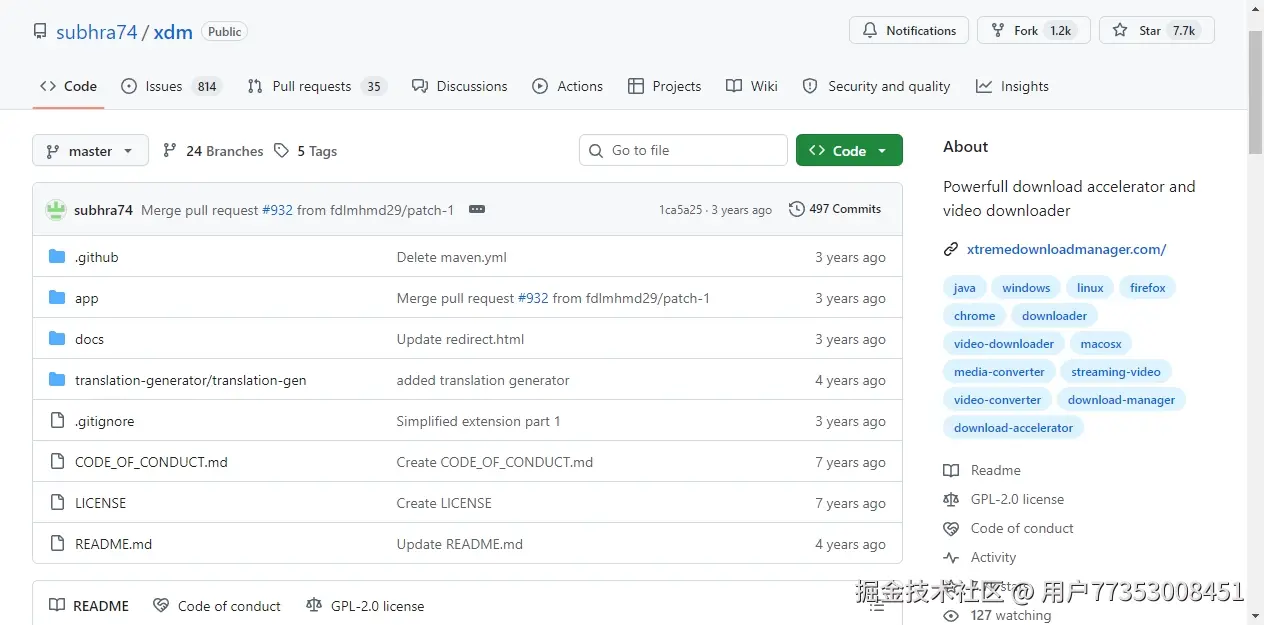Screen dimensions: 1264x625
Task: Open pull request #932 link in commit header
Action: click(x=277, y=210)
